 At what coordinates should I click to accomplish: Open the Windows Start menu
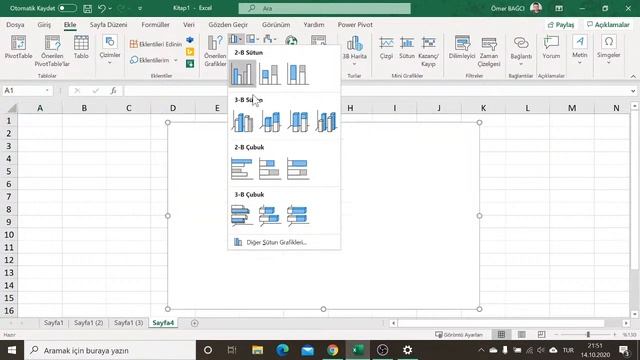(11, 350)
